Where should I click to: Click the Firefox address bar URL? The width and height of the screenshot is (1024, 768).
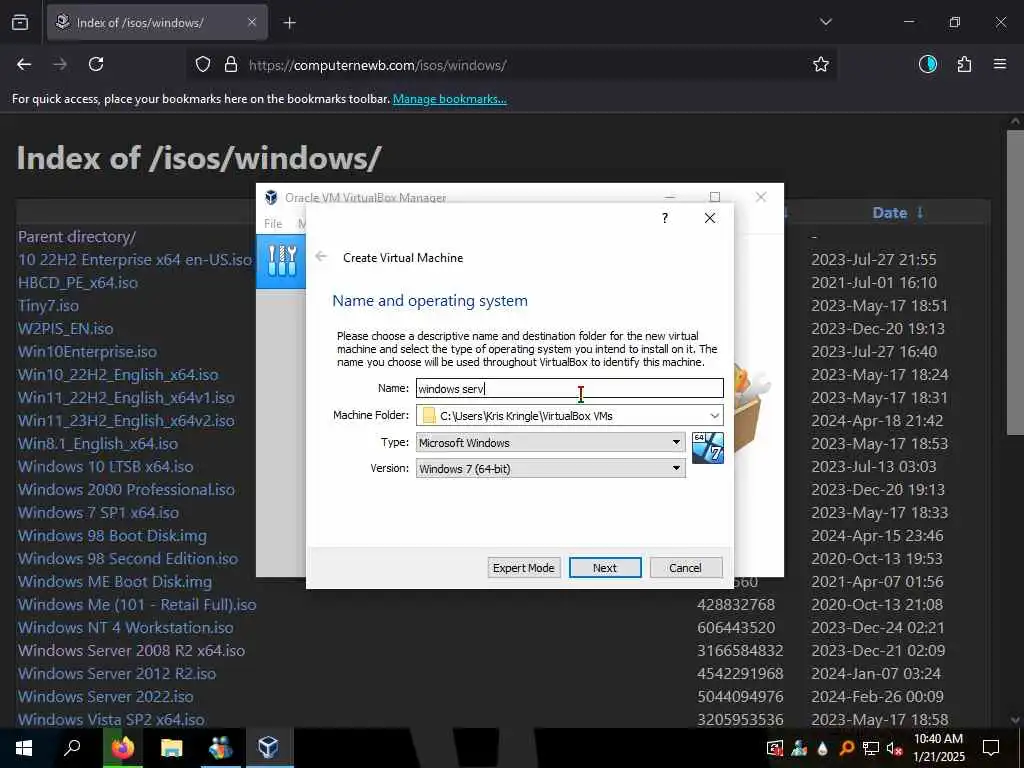tap(377, 65)
